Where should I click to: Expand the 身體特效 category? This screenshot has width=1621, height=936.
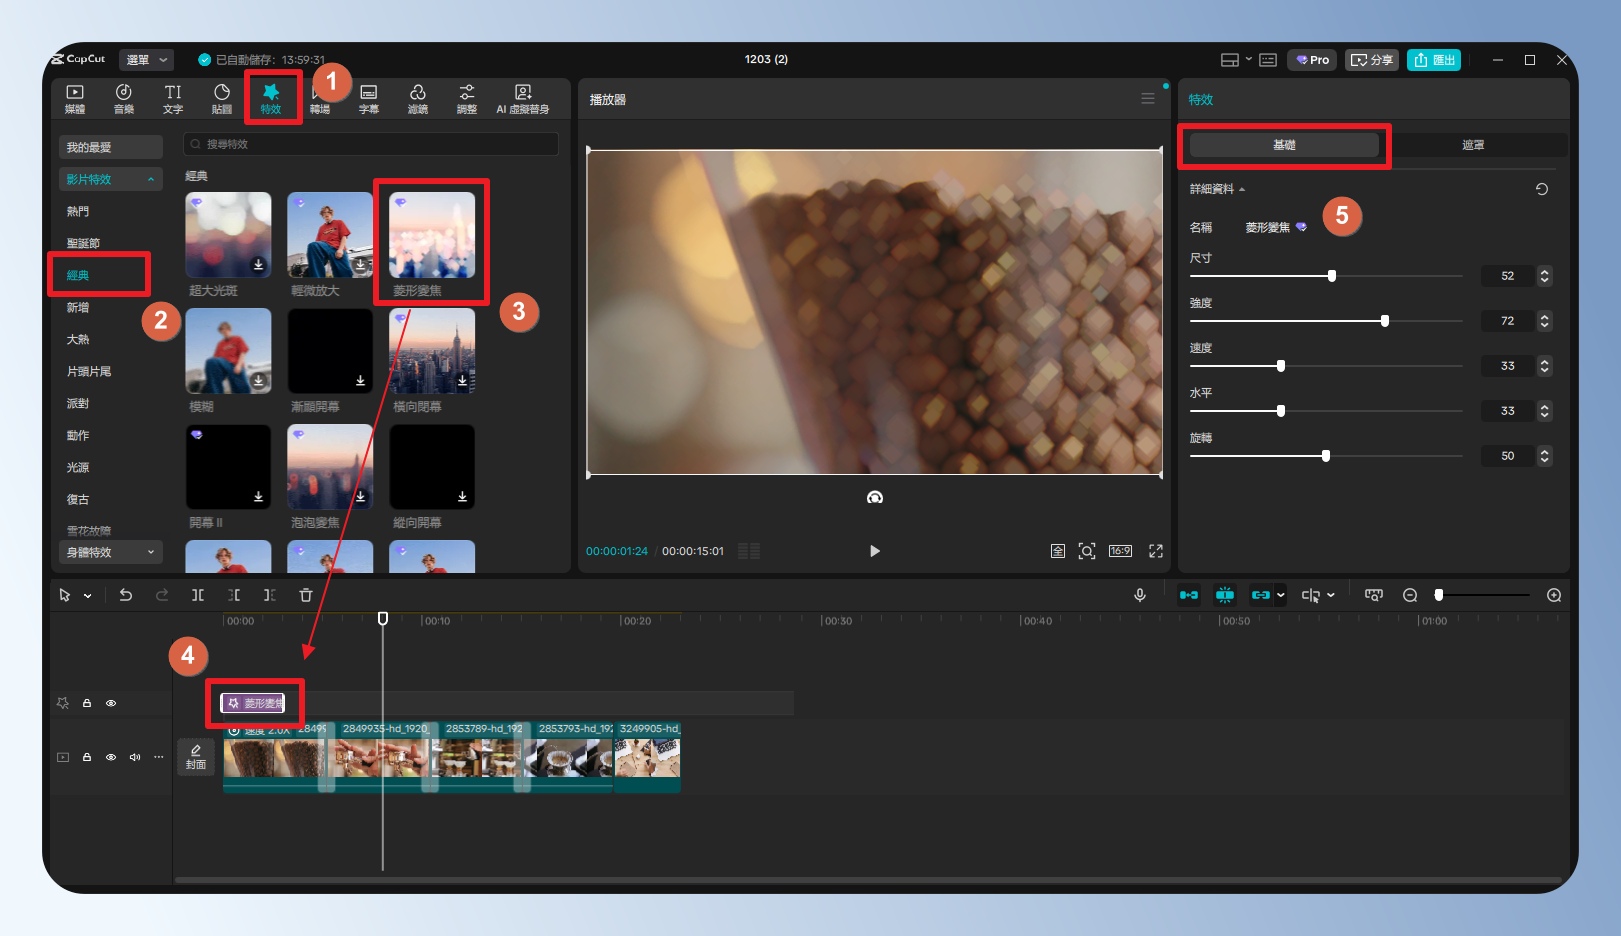click(x=110, y=552)
